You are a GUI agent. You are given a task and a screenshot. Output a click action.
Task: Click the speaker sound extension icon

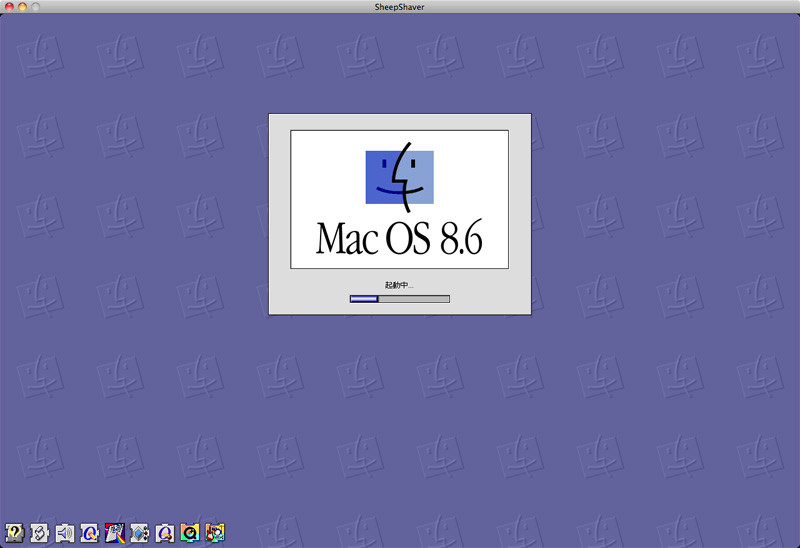(64, 533)
